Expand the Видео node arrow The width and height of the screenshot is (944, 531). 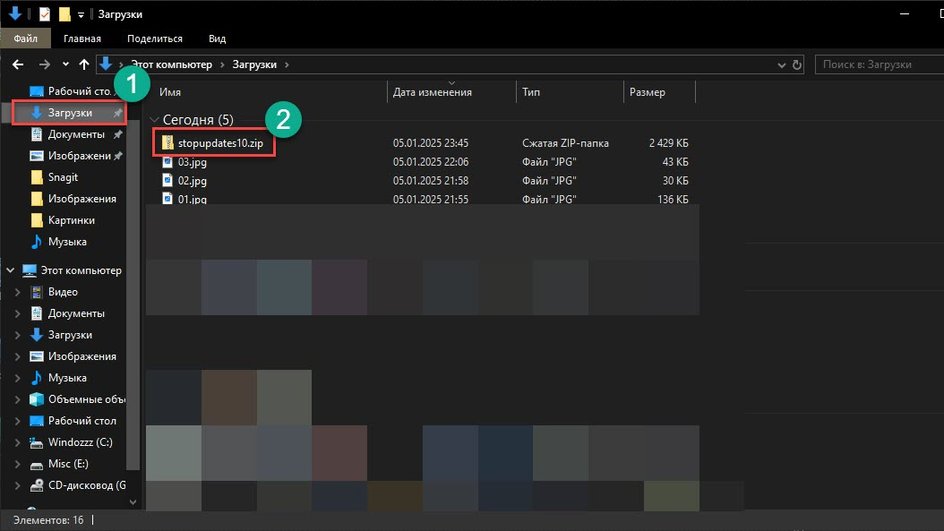click(x=17, y=292)
